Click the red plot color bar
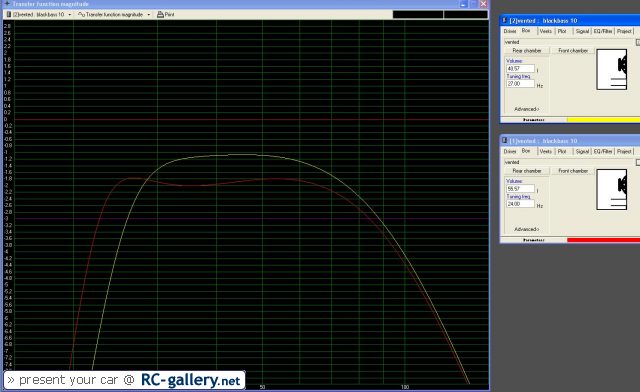This screenshot has width=640, height=392. tap(603, 240)
